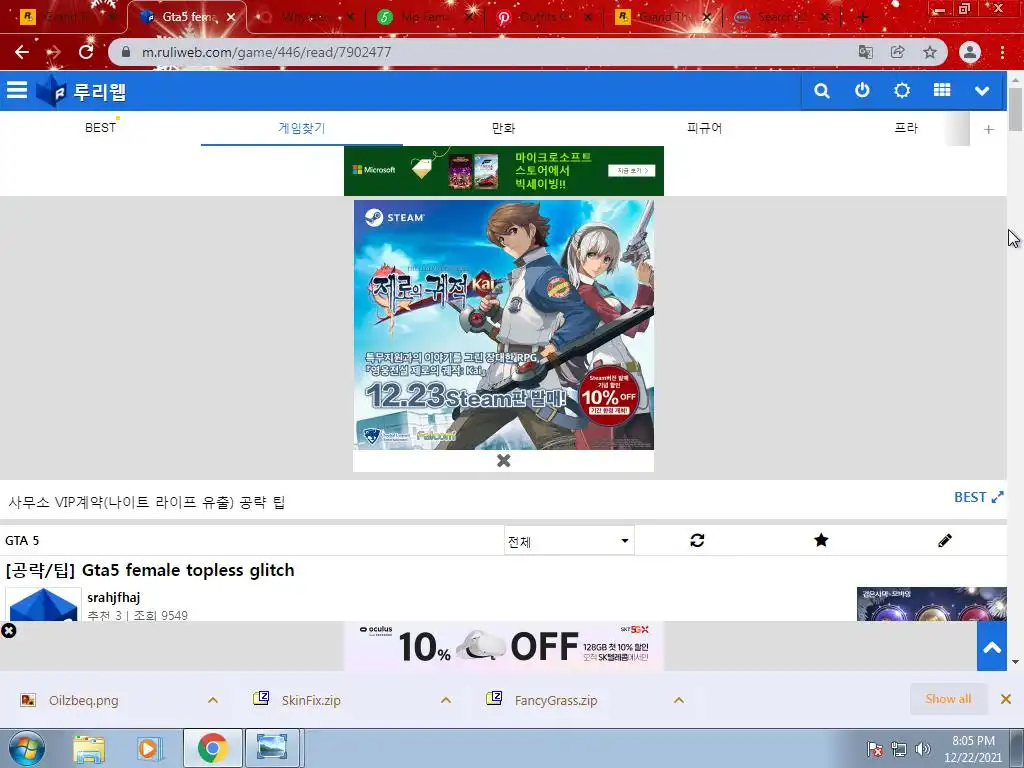Click the address bar URL

(x=266, y=52)
